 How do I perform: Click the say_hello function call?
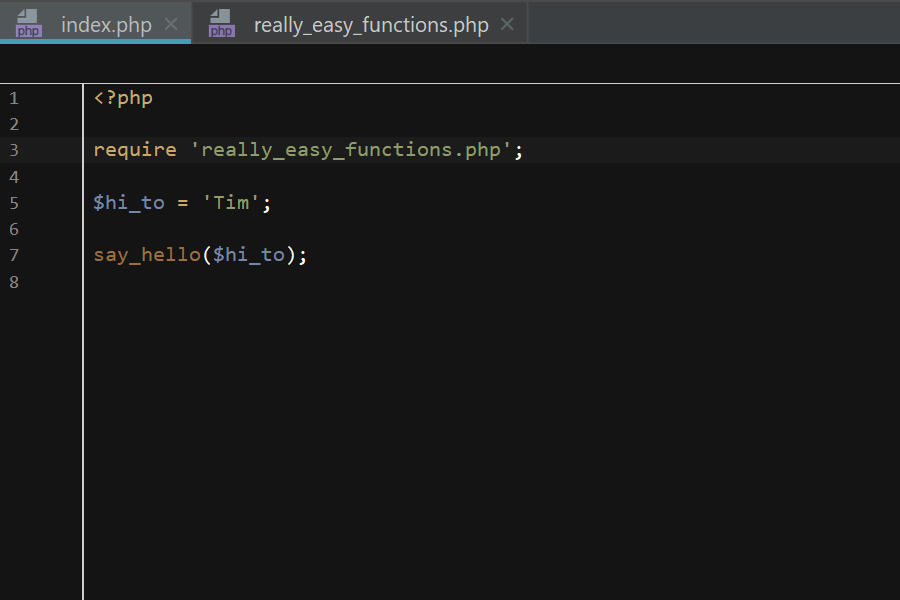[x=147, y=255]
